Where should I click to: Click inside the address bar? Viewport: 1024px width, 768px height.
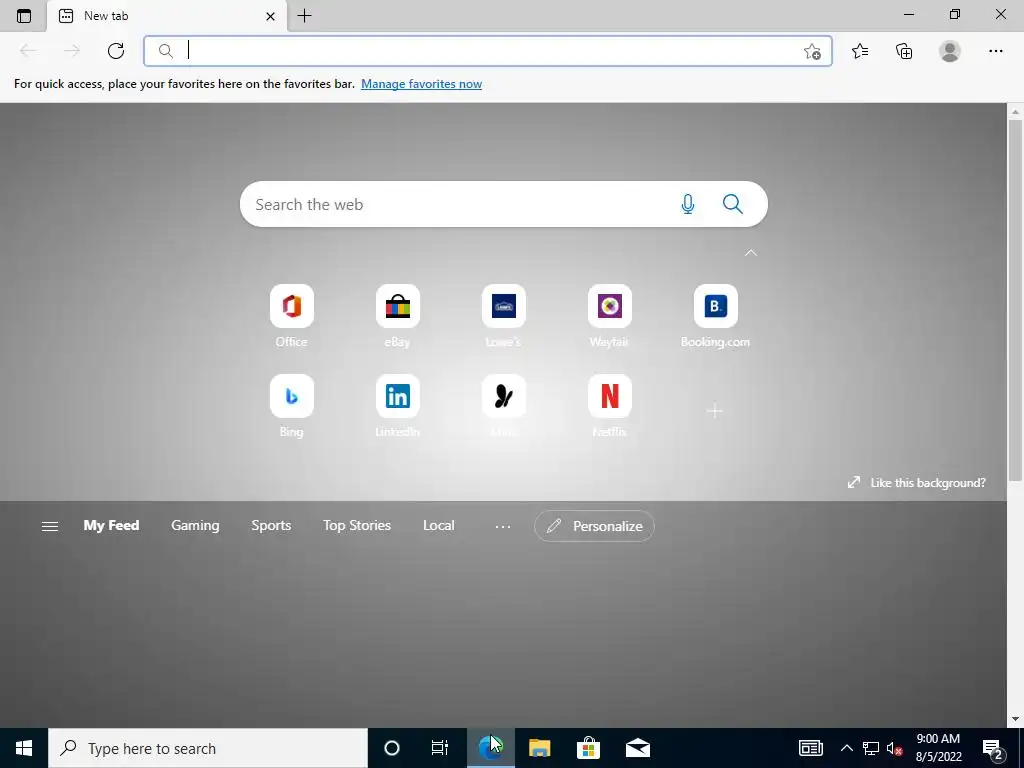click(x=487, y=51)
